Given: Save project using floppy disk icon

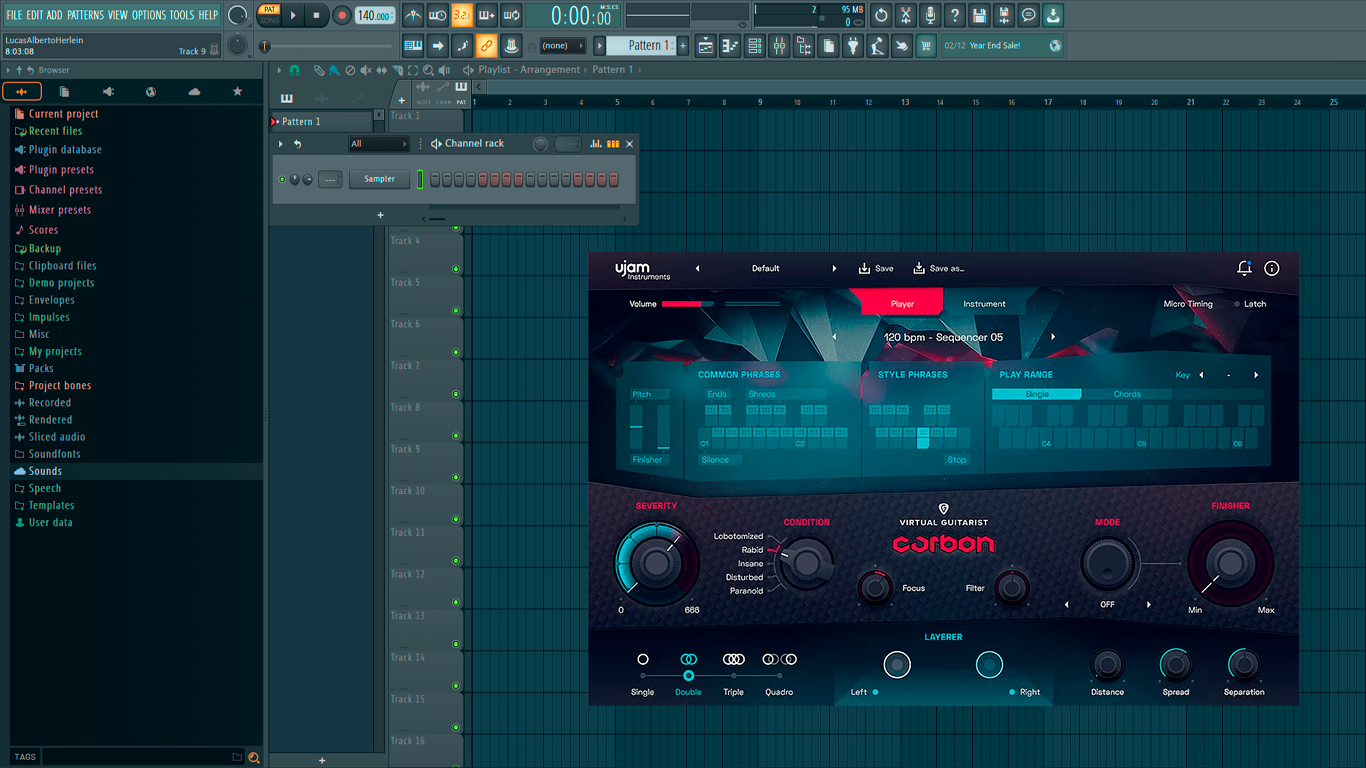Looking at the screenshot, I should 979,15.
